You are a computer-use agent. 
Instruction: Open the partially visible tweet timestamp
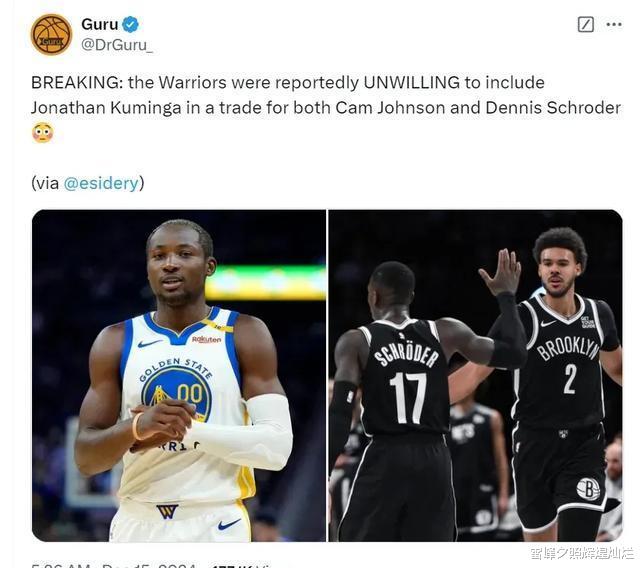[113, 566]
